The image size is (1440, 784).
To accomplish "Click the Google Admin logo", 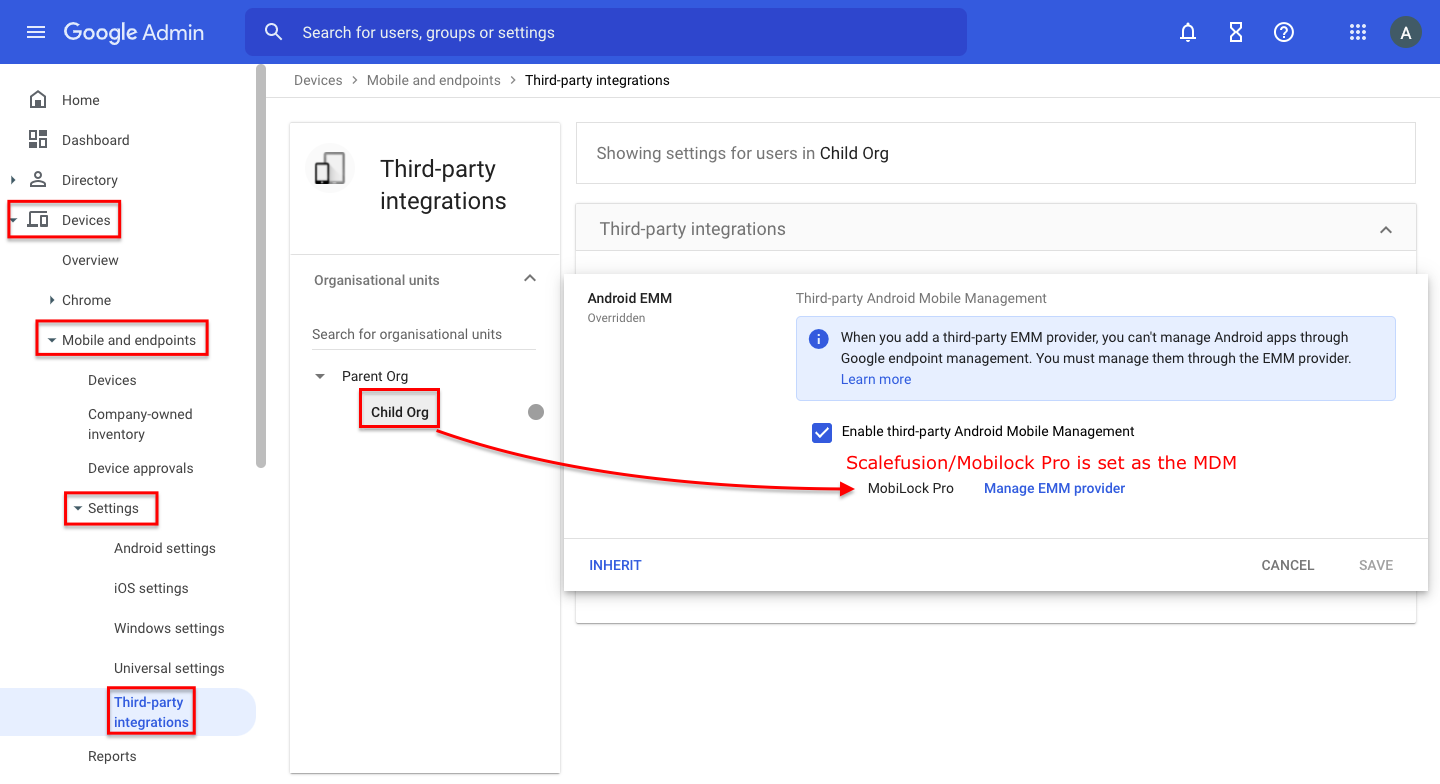I will pos(134,32).
